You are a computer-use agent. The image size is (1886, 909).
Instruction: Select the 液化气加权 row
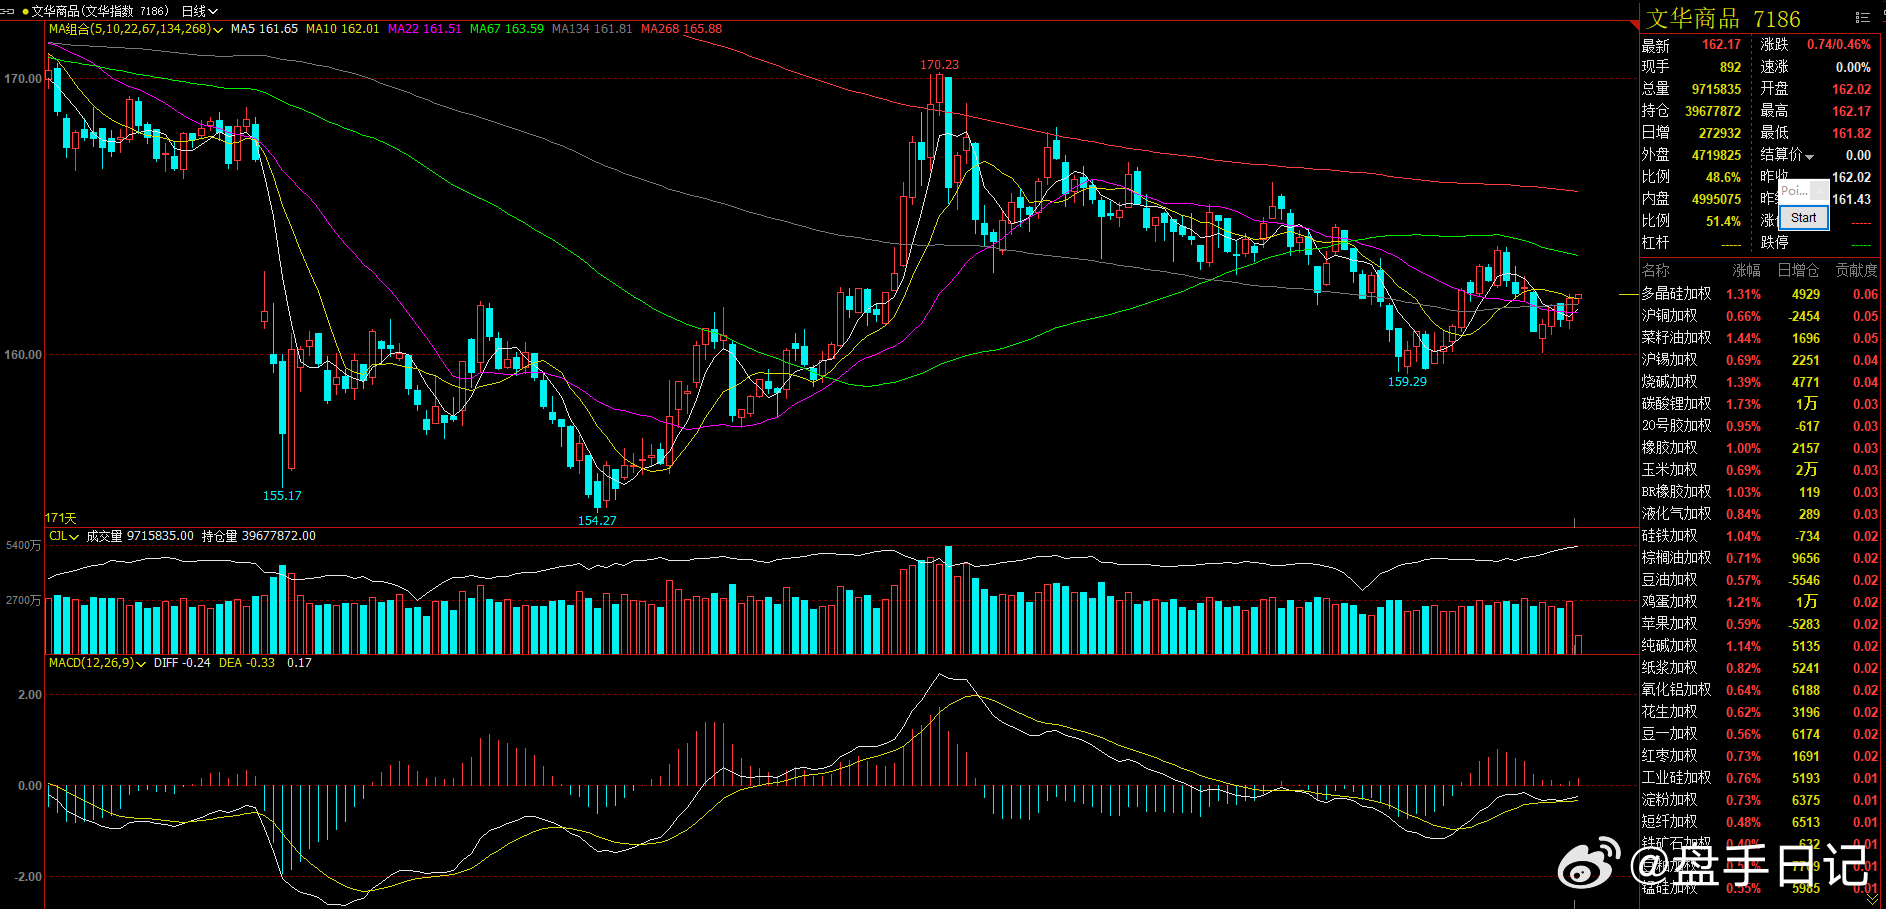coord(1760,514)
